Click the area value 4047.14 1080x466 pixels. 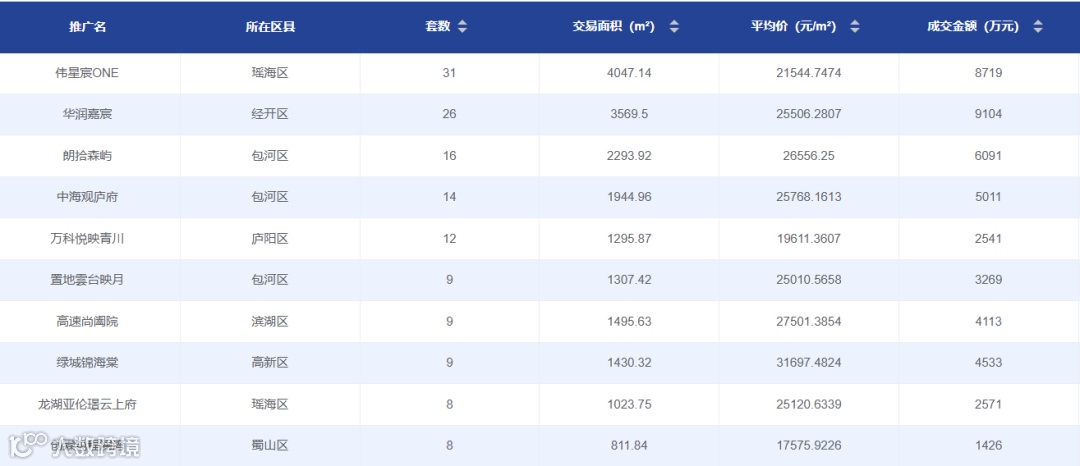click(x=629, y=73)
